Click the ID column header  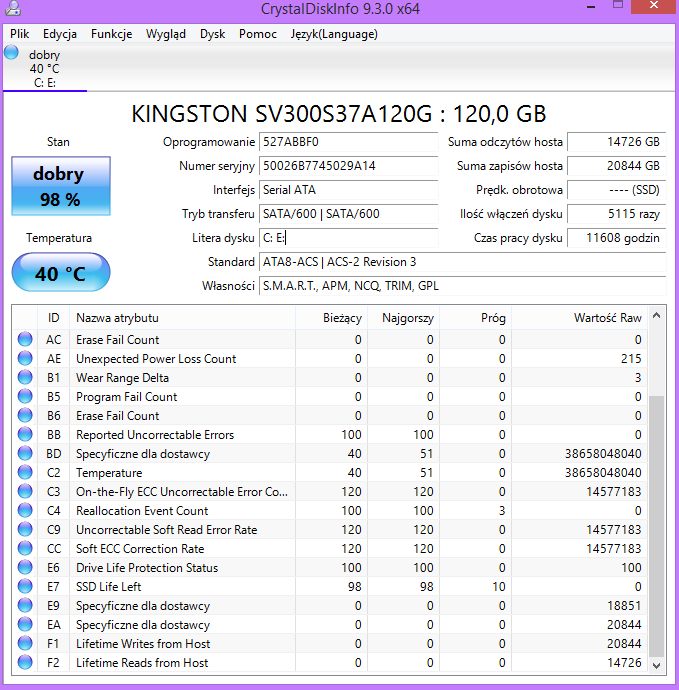(x=53, y=318)
